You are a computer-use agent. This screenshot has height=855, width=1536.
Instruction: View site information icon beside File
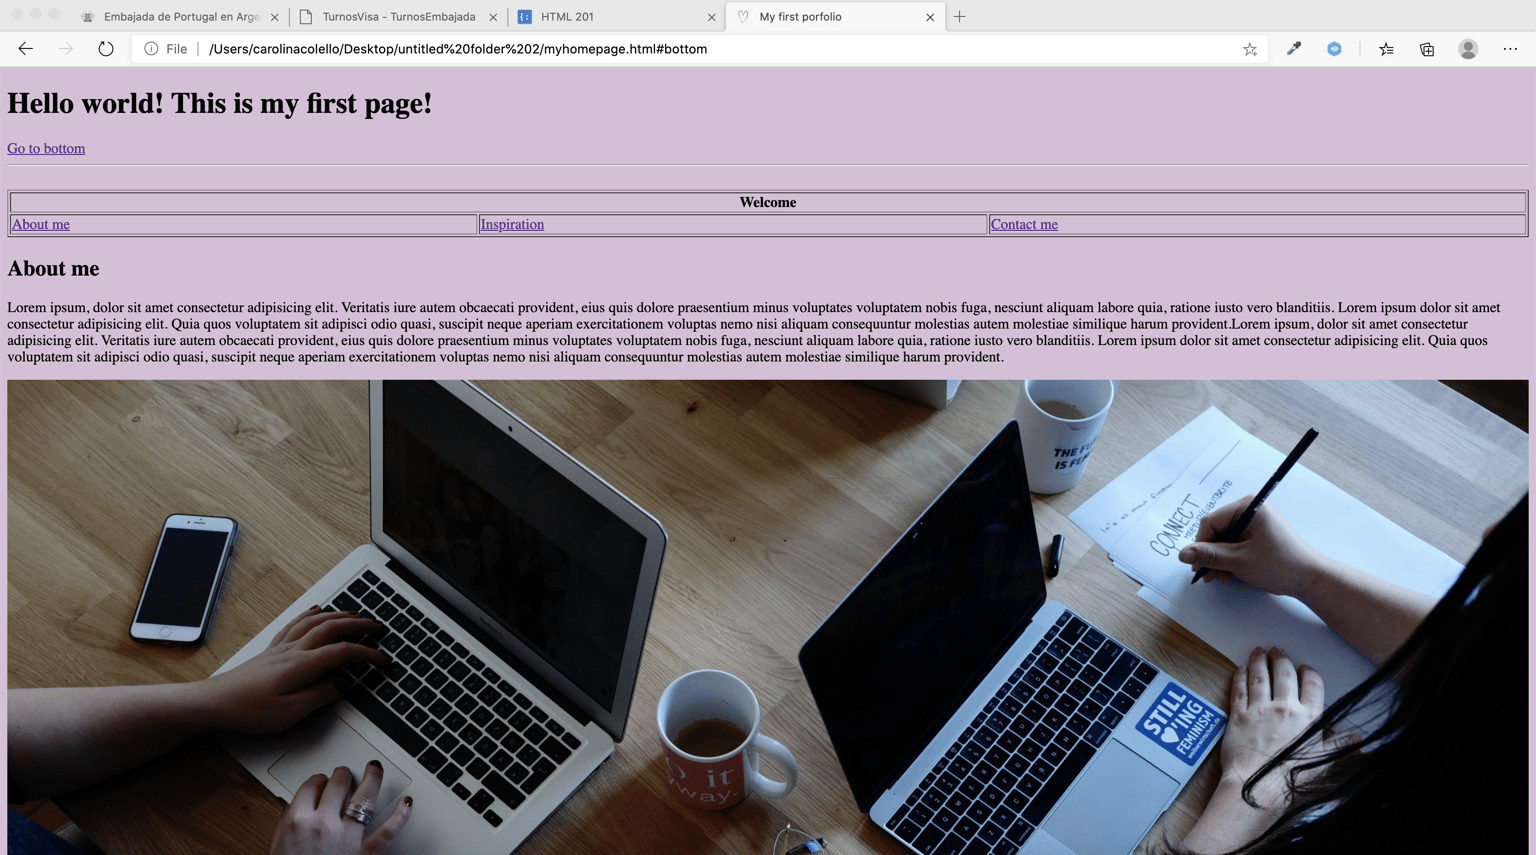coord(151,49)
